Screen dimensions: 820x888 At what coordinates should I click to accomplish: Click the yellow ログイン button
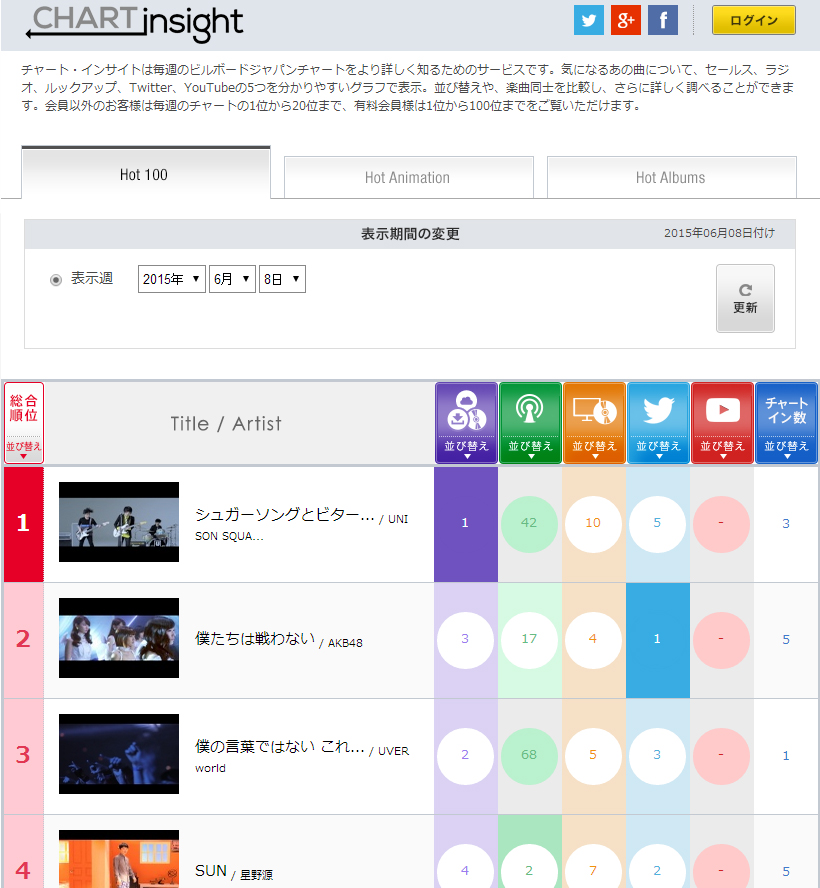754,20
